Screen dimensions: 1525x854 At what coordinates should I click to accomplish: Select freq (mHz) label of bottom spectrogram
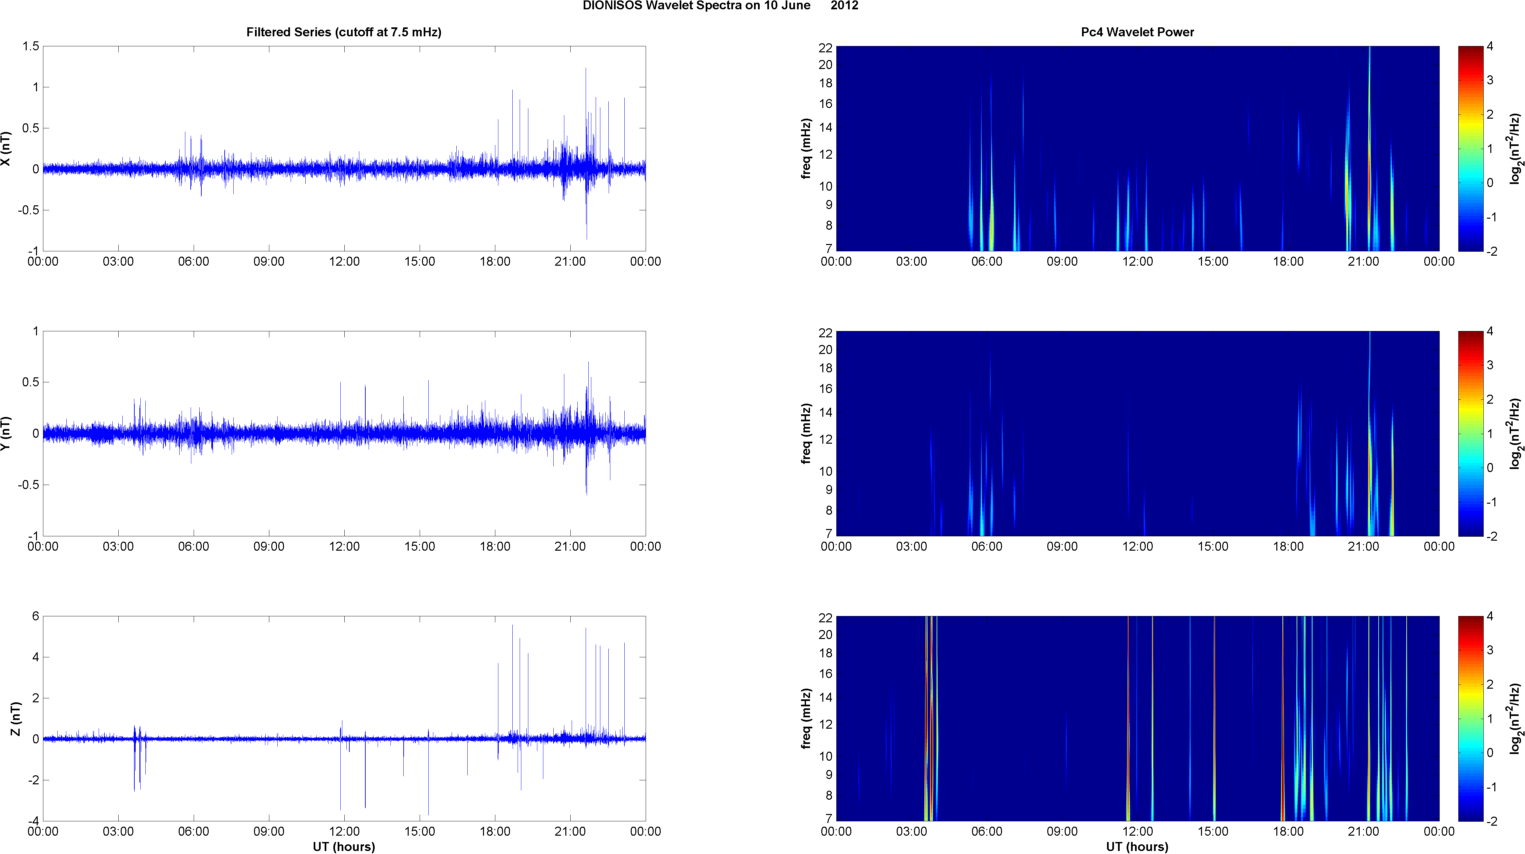[805, 718]
